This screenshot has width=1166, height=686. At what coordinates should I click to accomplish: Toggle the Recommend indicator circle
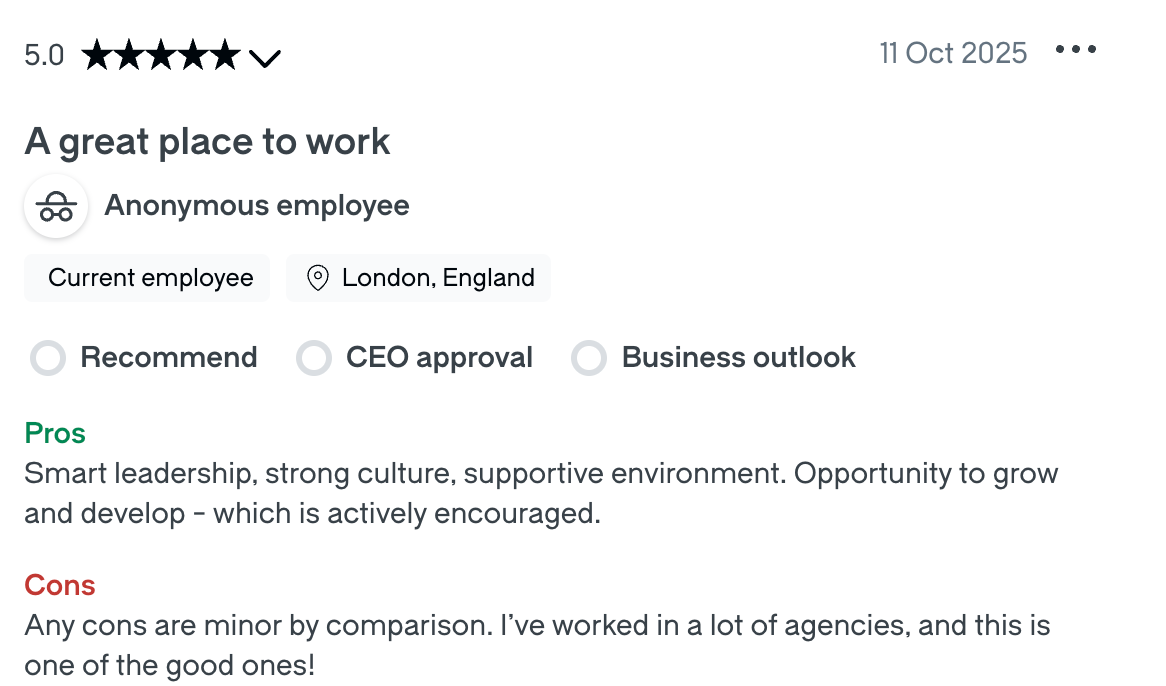coord(48,357)
